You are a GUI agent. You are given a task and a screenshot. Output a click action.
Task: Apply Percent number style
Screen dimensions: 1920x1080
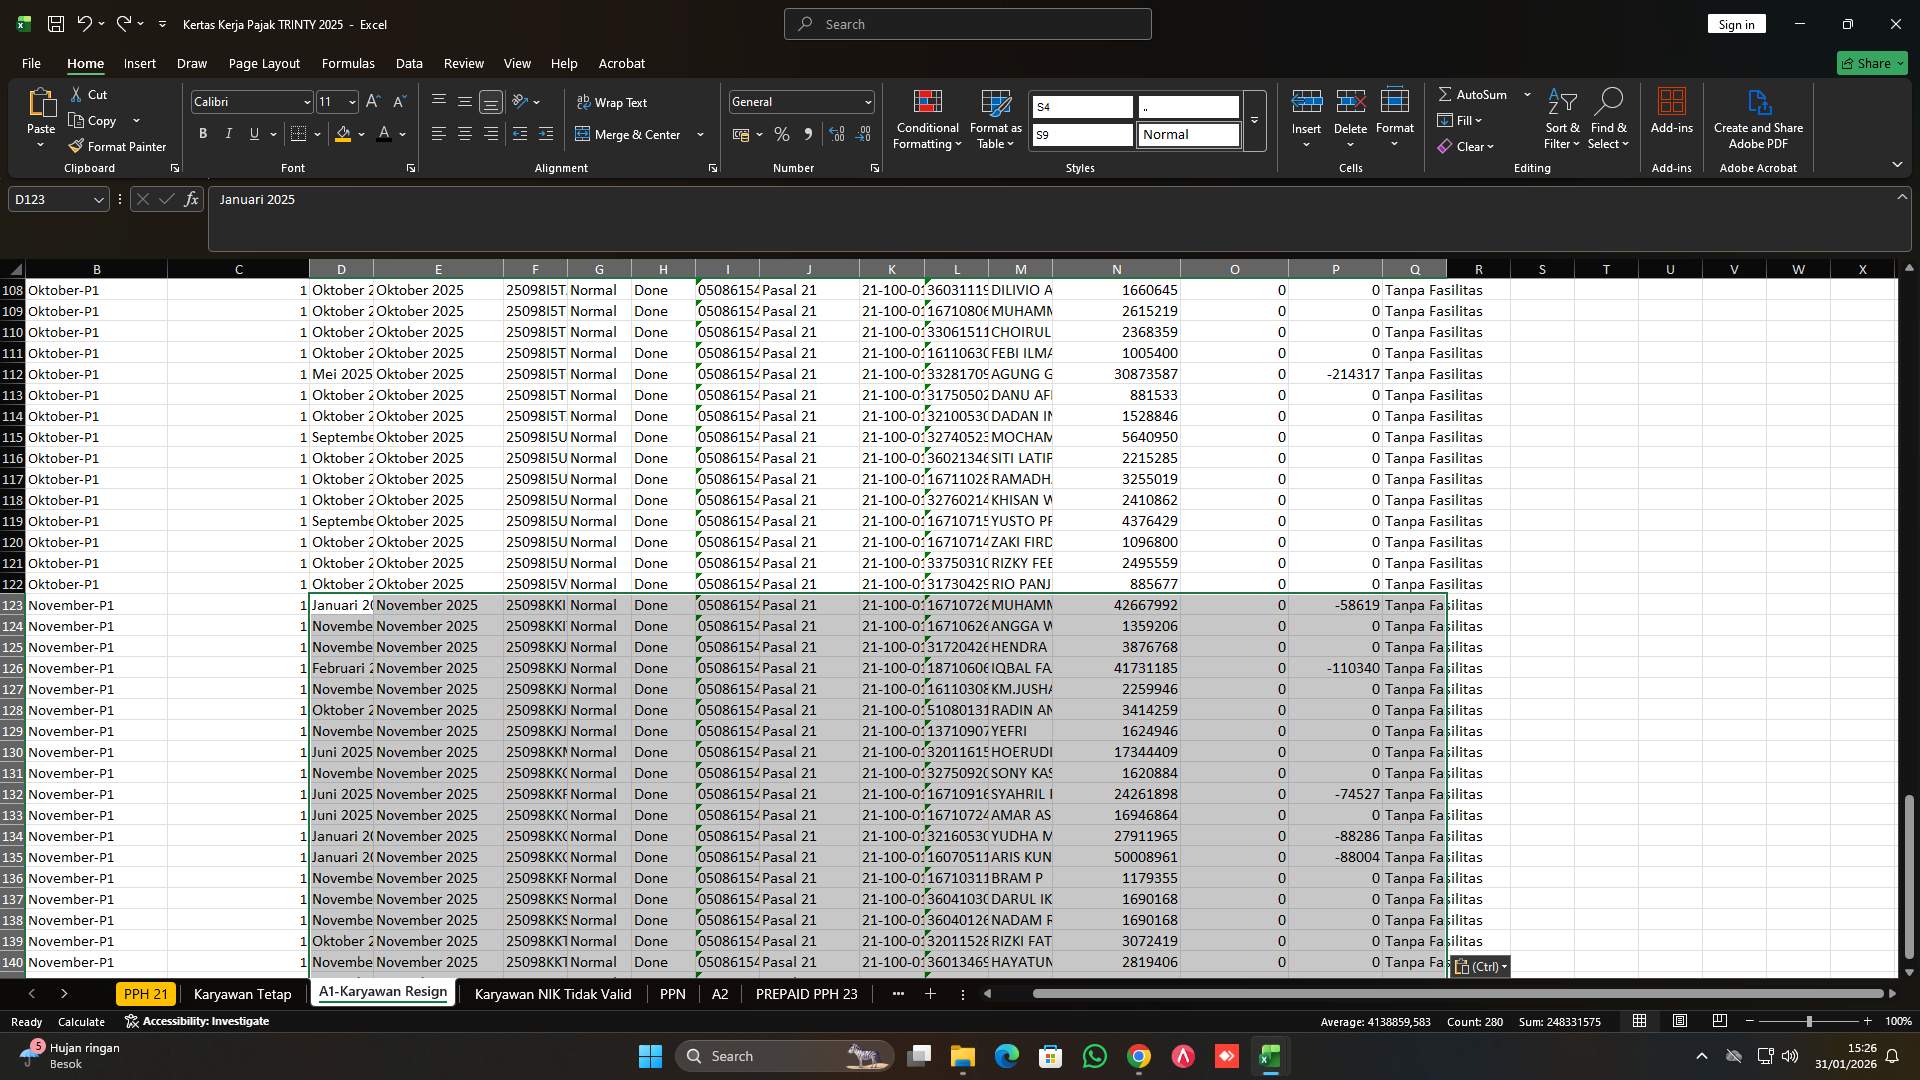782,134
